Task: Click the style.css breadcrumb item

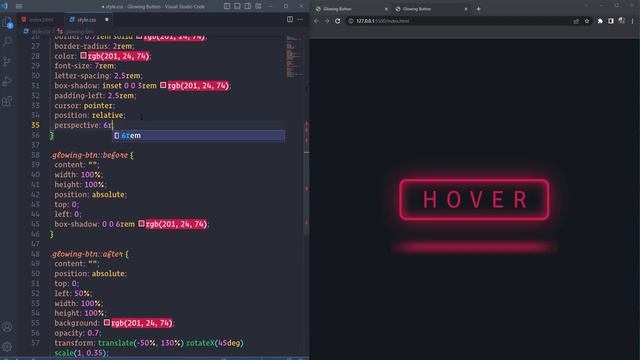Action: [x=38, y=31]
